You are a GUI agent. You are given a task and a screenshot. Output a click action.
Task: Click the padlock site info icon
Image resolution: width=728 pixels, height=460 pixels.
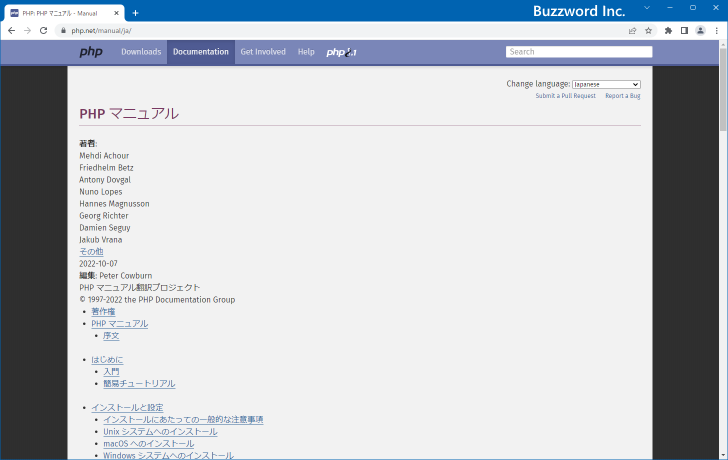[x=64, y=31]
